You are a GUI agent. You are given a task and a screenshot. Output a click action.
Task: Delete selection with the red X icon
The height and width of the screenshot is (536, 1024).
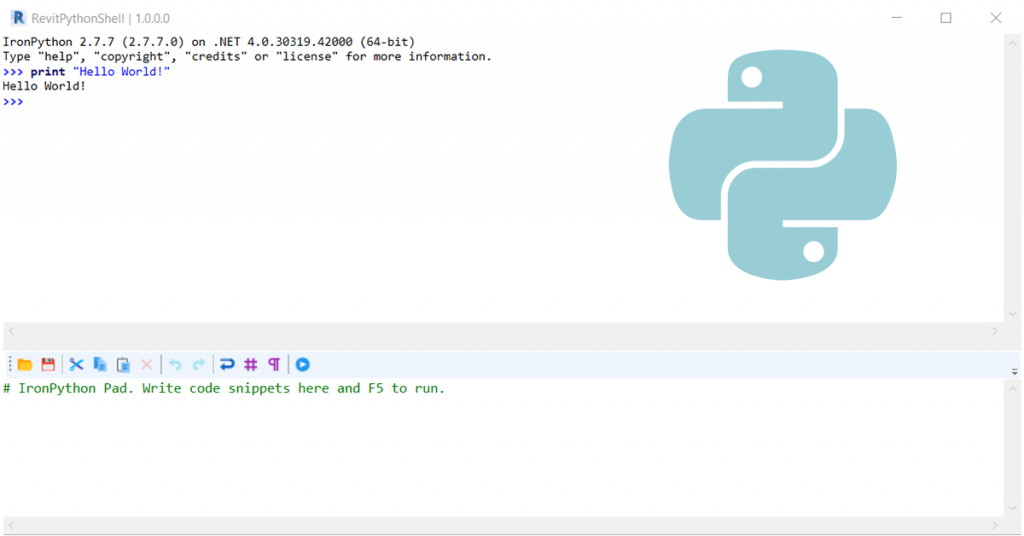[x=147, y=364]
